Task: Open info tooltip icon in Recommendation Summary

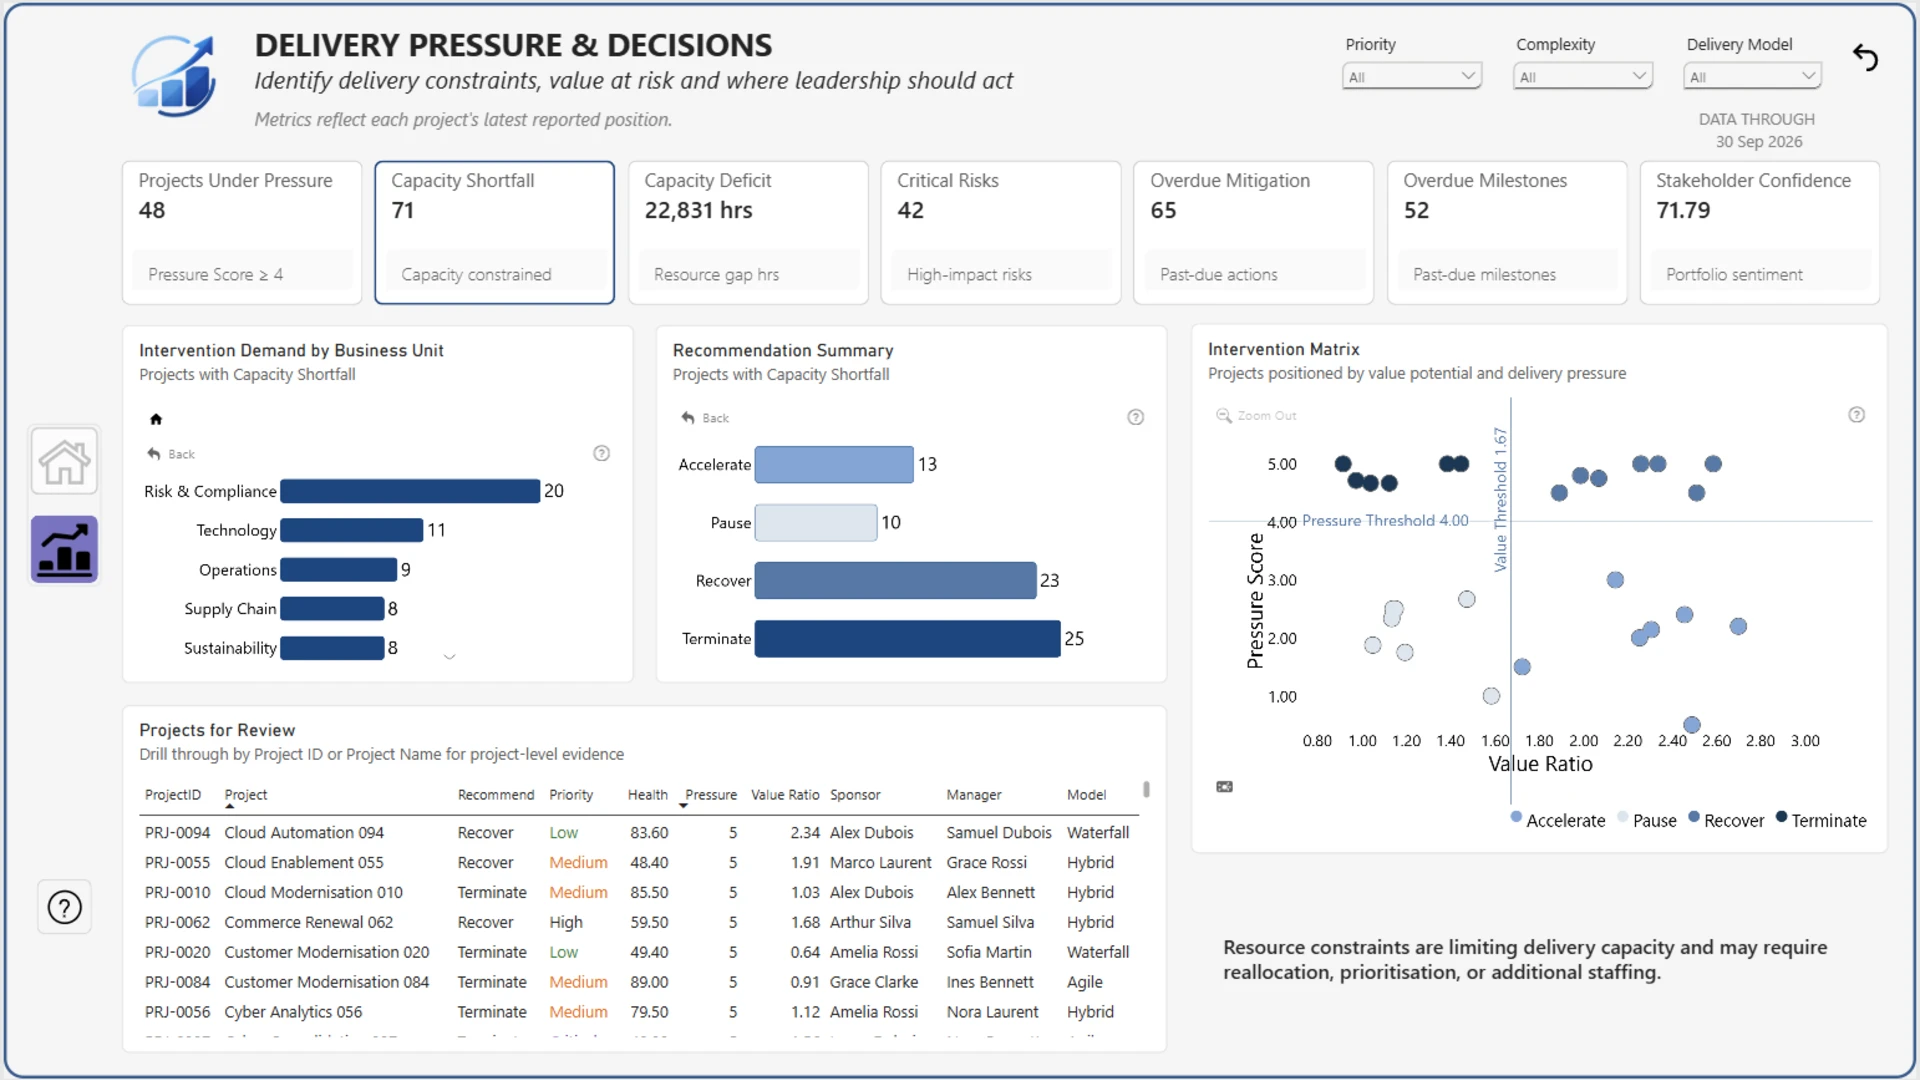Action: [x=1135, y=417]
